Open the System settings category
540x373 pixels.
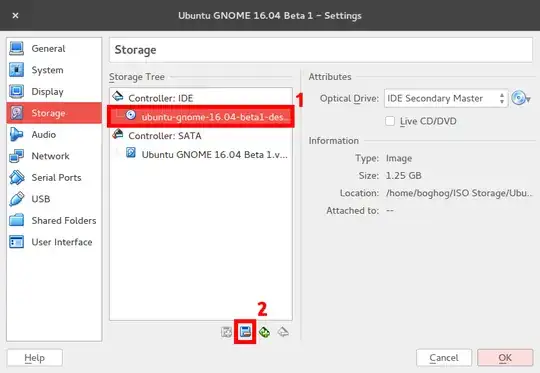[54, 70]
